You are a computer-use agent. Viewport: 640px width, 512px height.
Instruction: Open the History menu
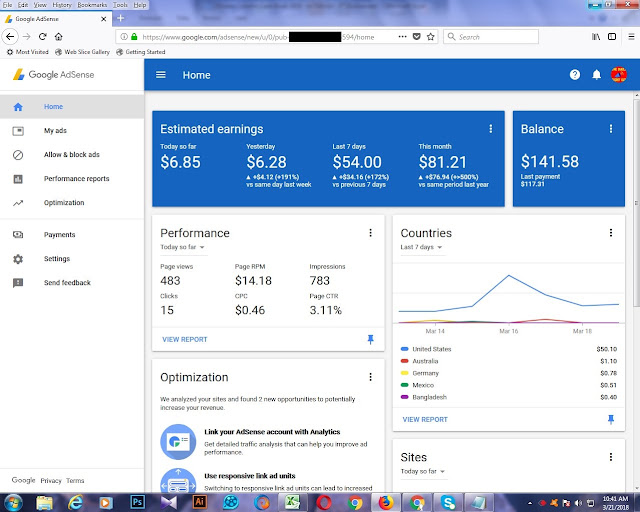62,5
